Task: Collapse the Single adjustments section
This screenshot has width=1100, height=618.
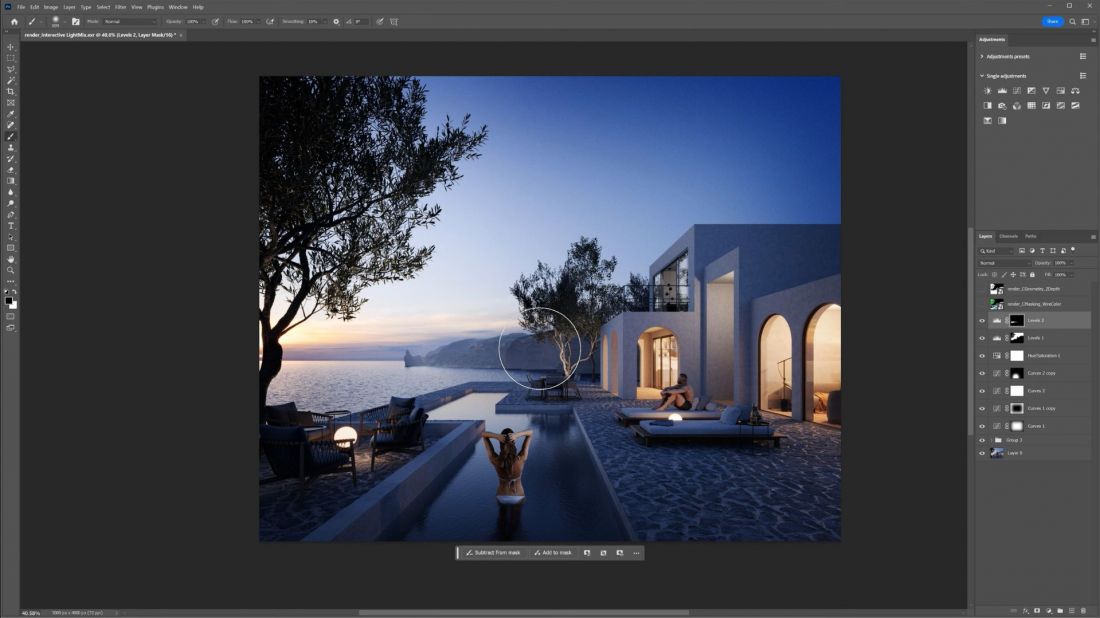Action: point(981,76)
